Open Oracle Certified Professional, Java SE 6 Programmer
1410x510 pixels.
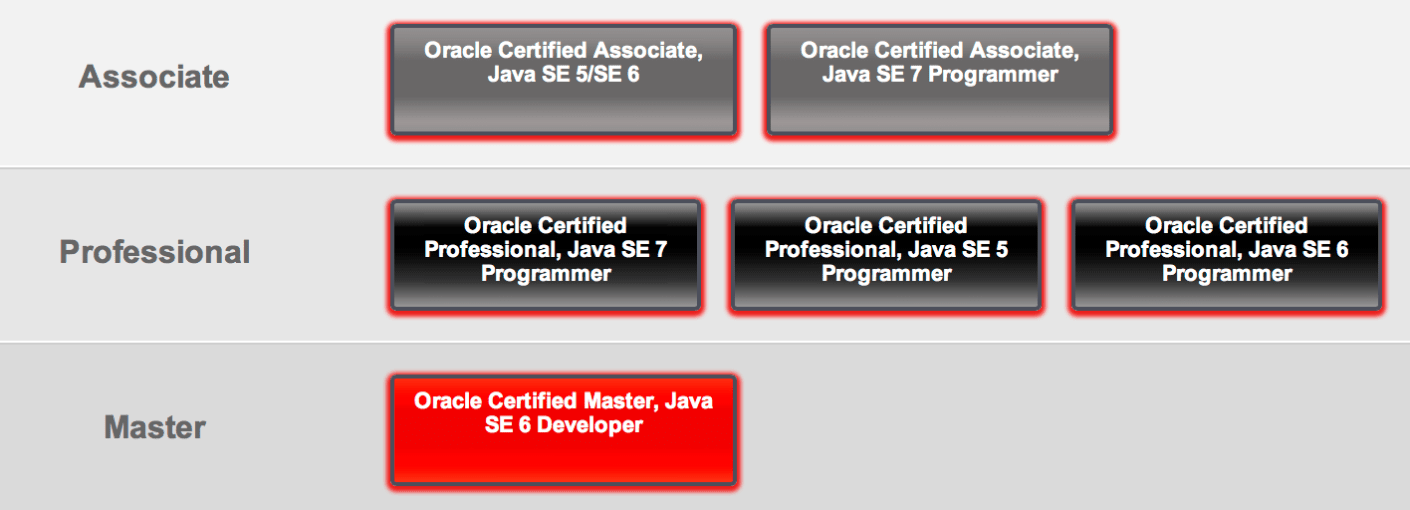pyautogui.click(x=1226, y=256)
